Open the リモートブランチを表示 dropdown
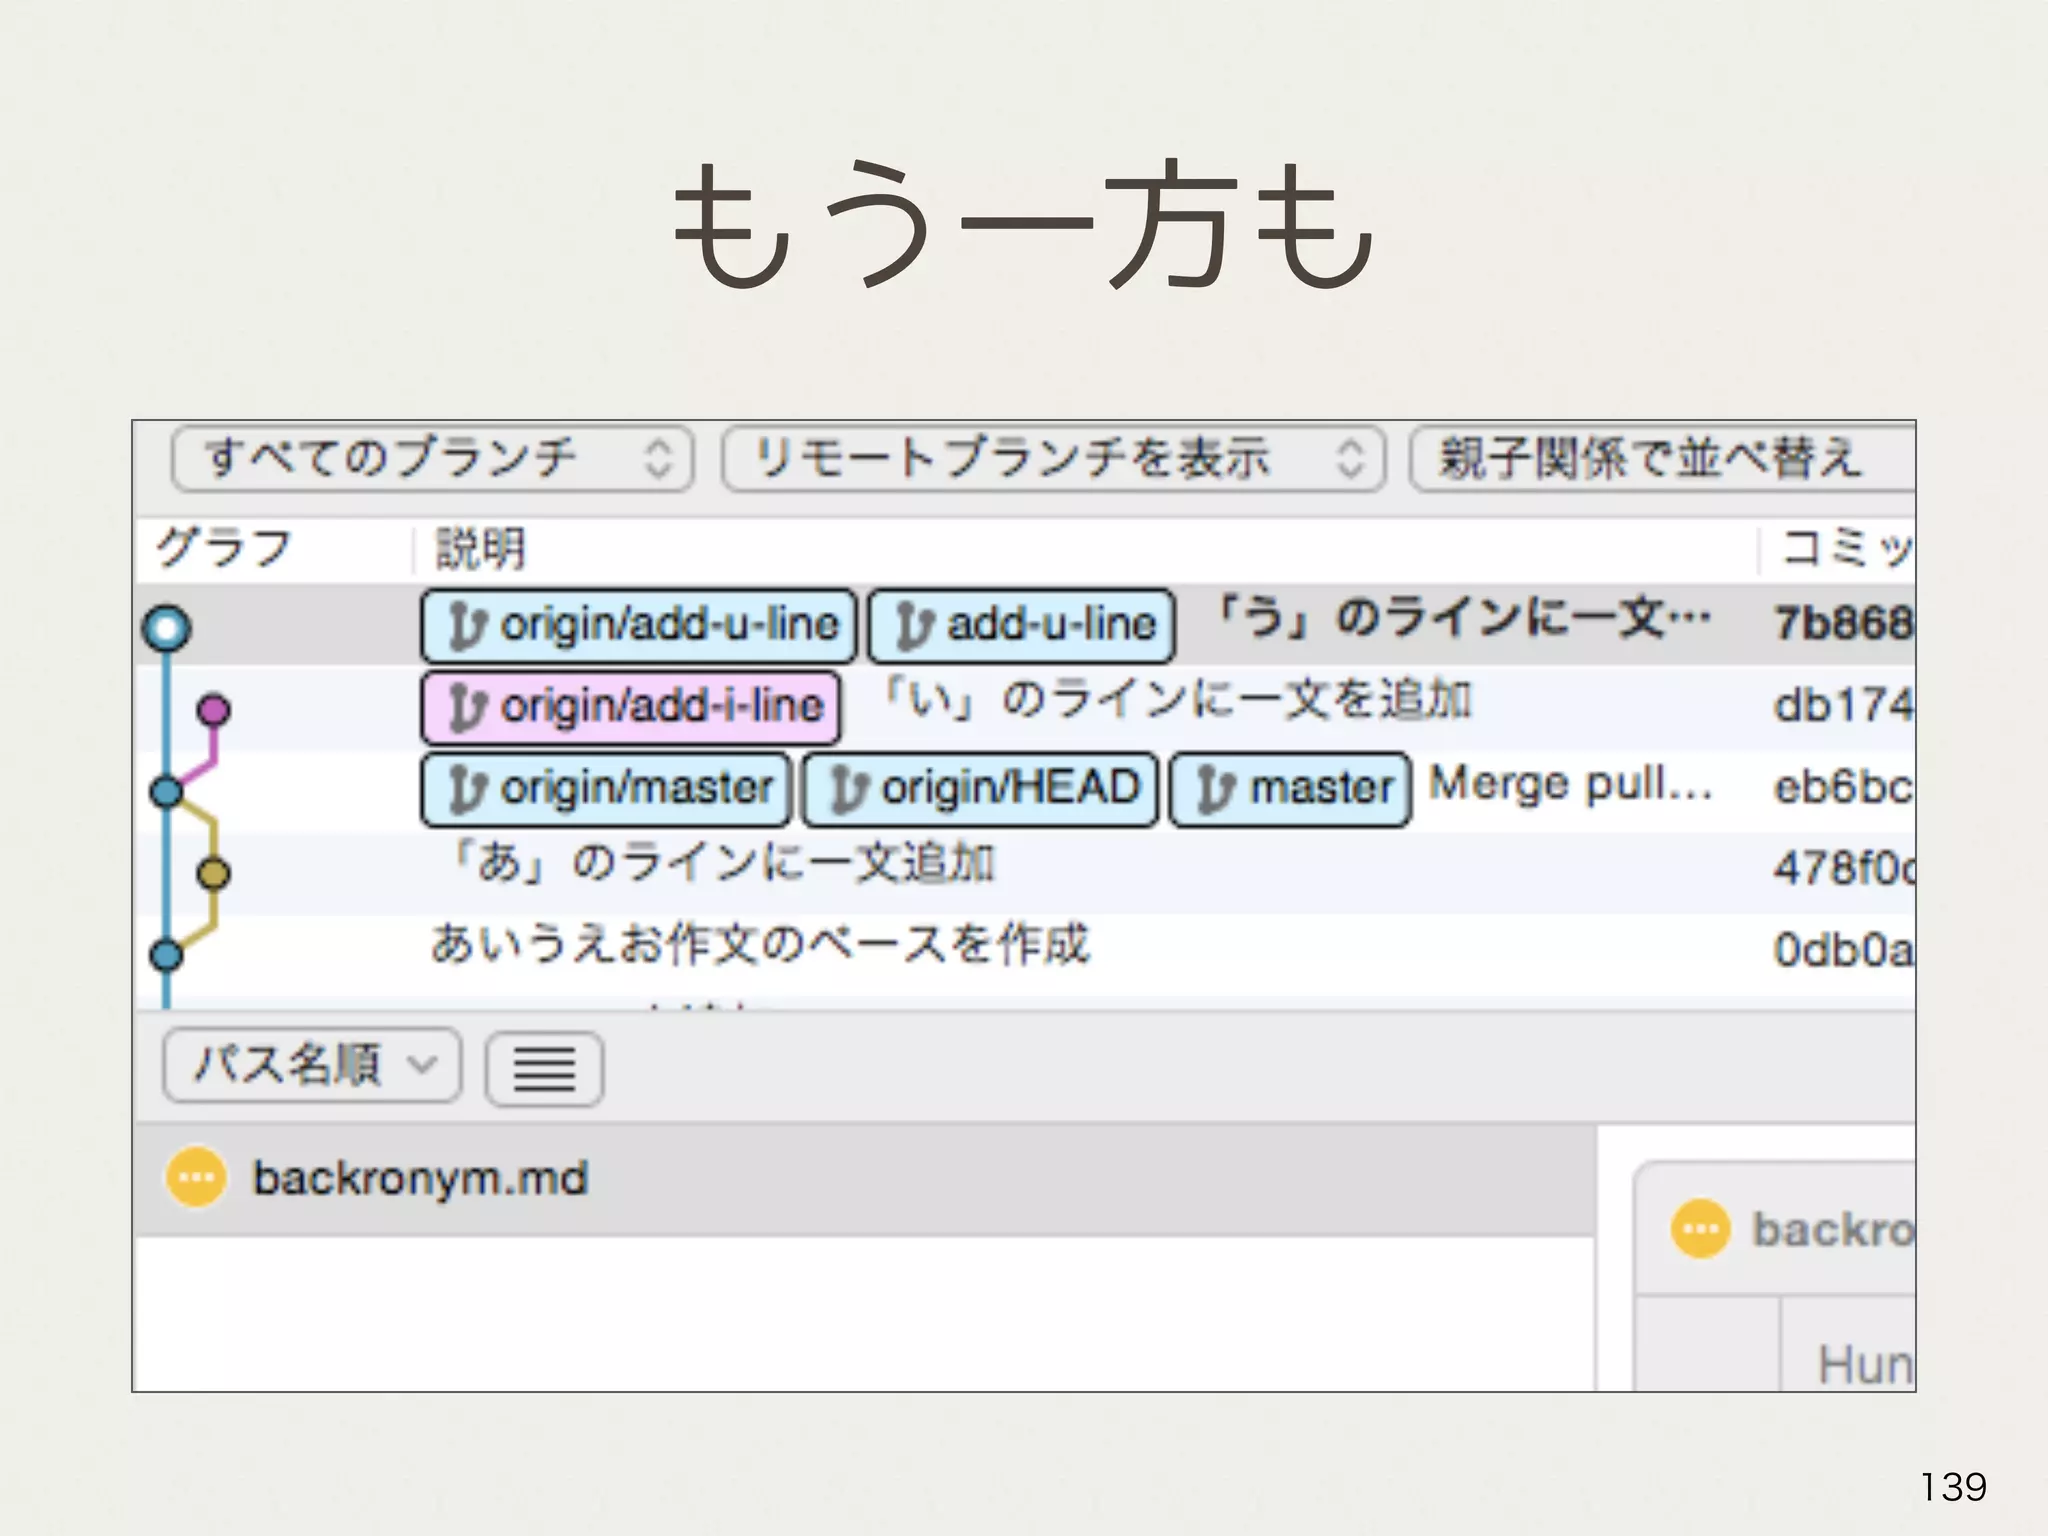Image resolution: width=2048 pixels, height=1536 pixels. [1053, 459]
